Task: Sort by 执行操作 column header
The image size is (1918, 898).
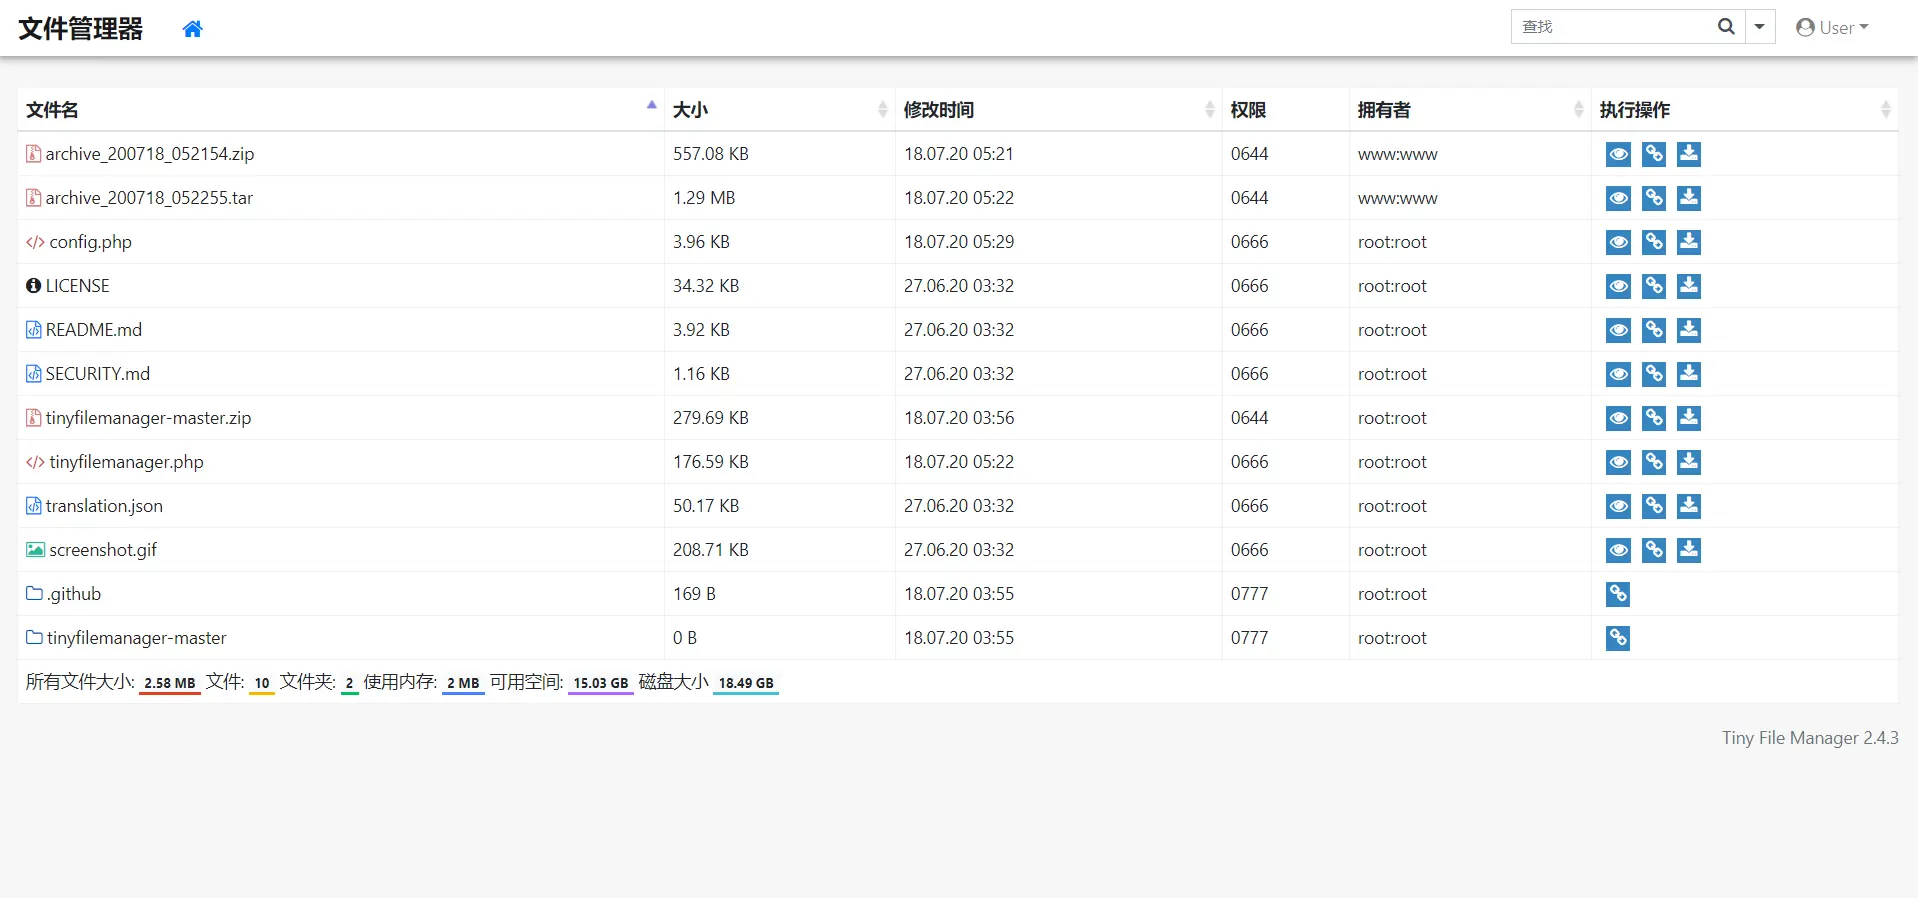Action: [x=1745, y=110]
